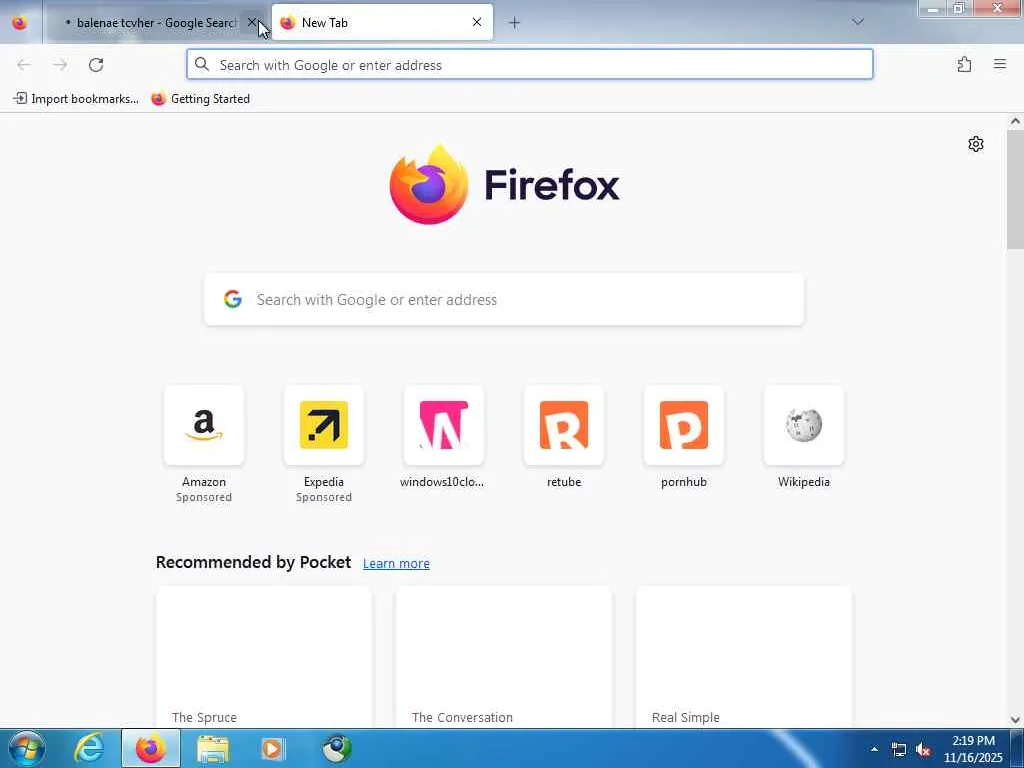Open a new tab with plus button
The height and width of the screenshot is (768, 1024).
coord(515,23)
